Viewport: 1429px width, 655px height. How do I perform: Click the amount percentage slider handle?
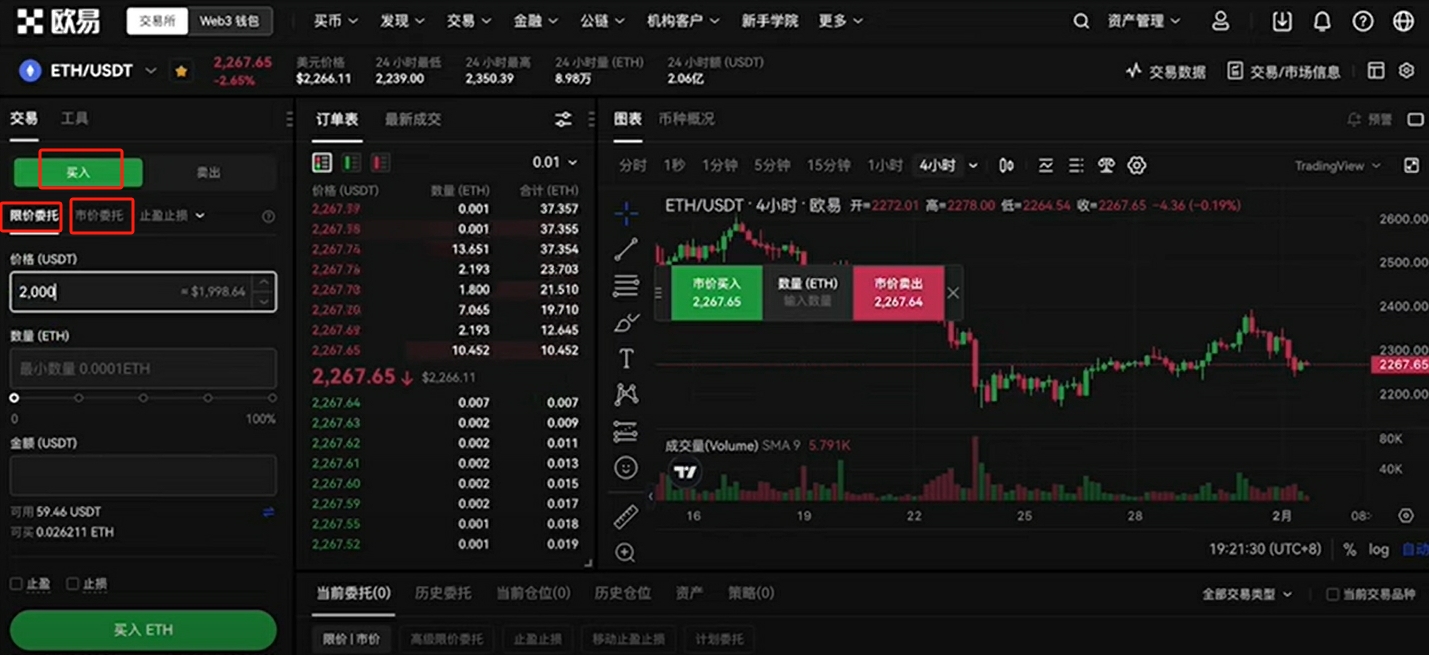coord(14,398)
